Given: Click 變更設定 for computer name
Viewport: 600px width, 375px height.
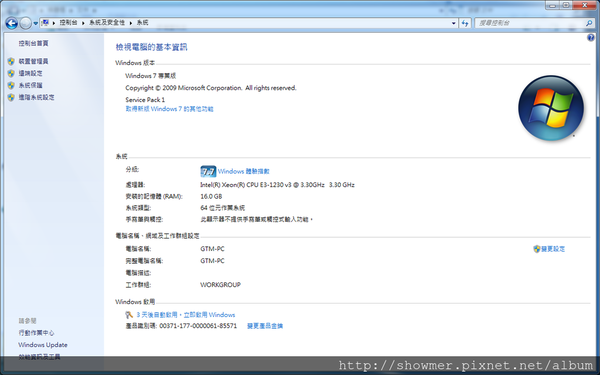Looking at the screenshot, I should point(553,249).
